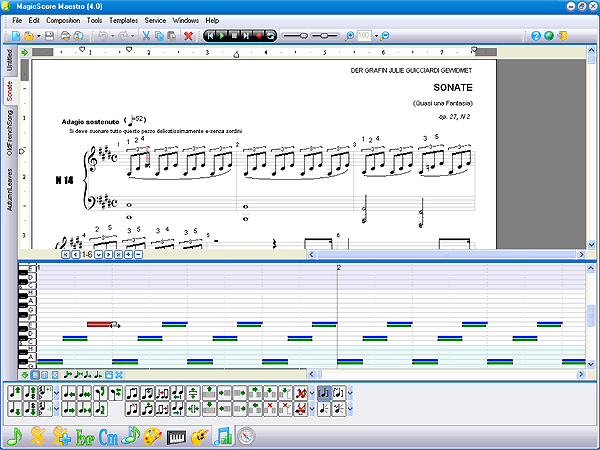Toggle loop playback button
The image size is (600, 450).
click(271, 36)
